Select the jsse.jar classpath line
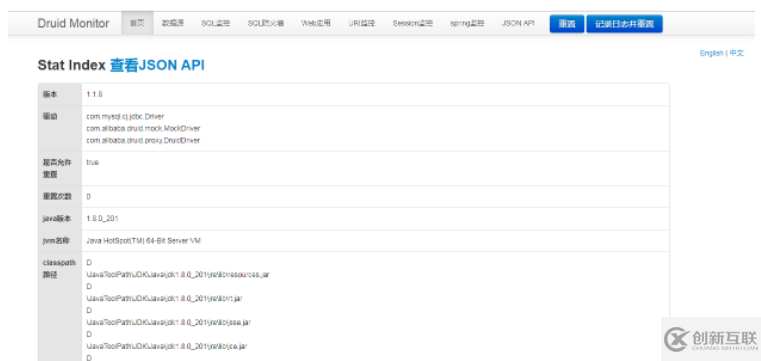Image resolution: width=761 pixels, height=361 pixels. [x=168, y=322]
